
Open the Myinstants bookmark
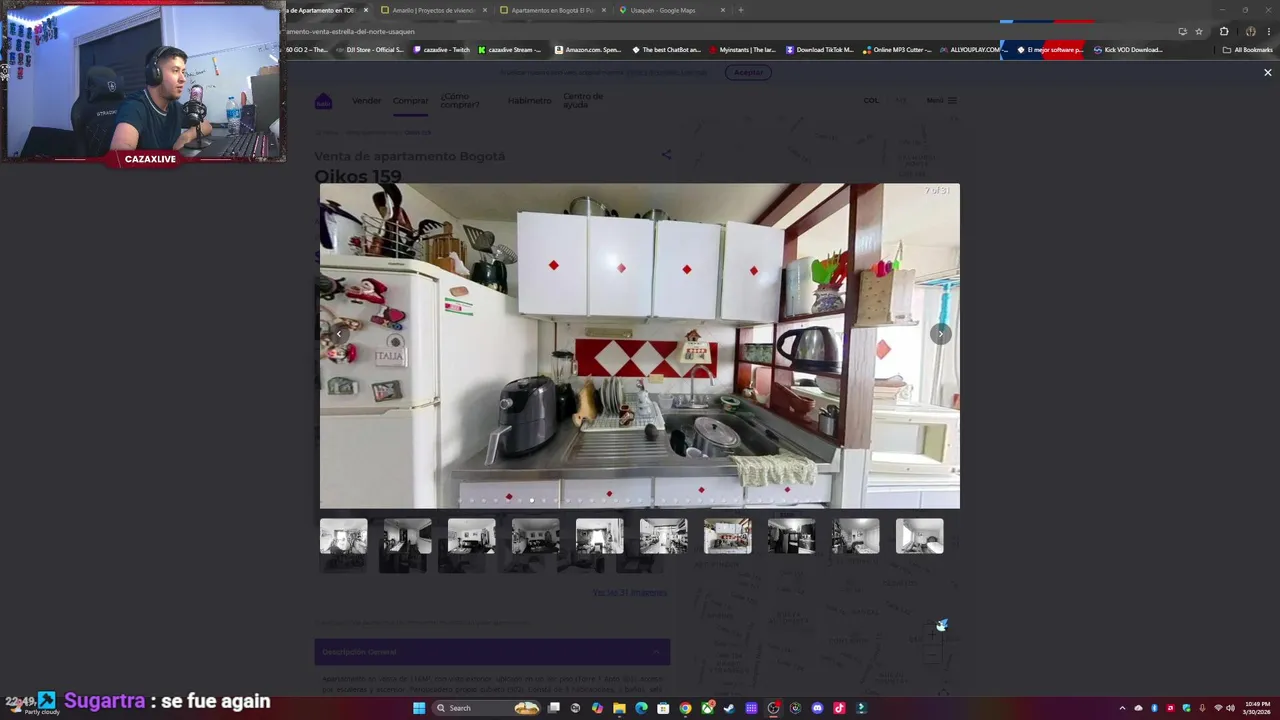pyautogui.click(x=743, y=50)
